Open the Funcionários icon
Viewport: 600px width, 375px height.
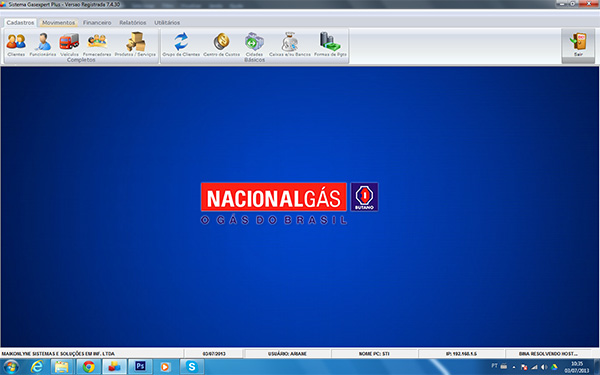43,44
